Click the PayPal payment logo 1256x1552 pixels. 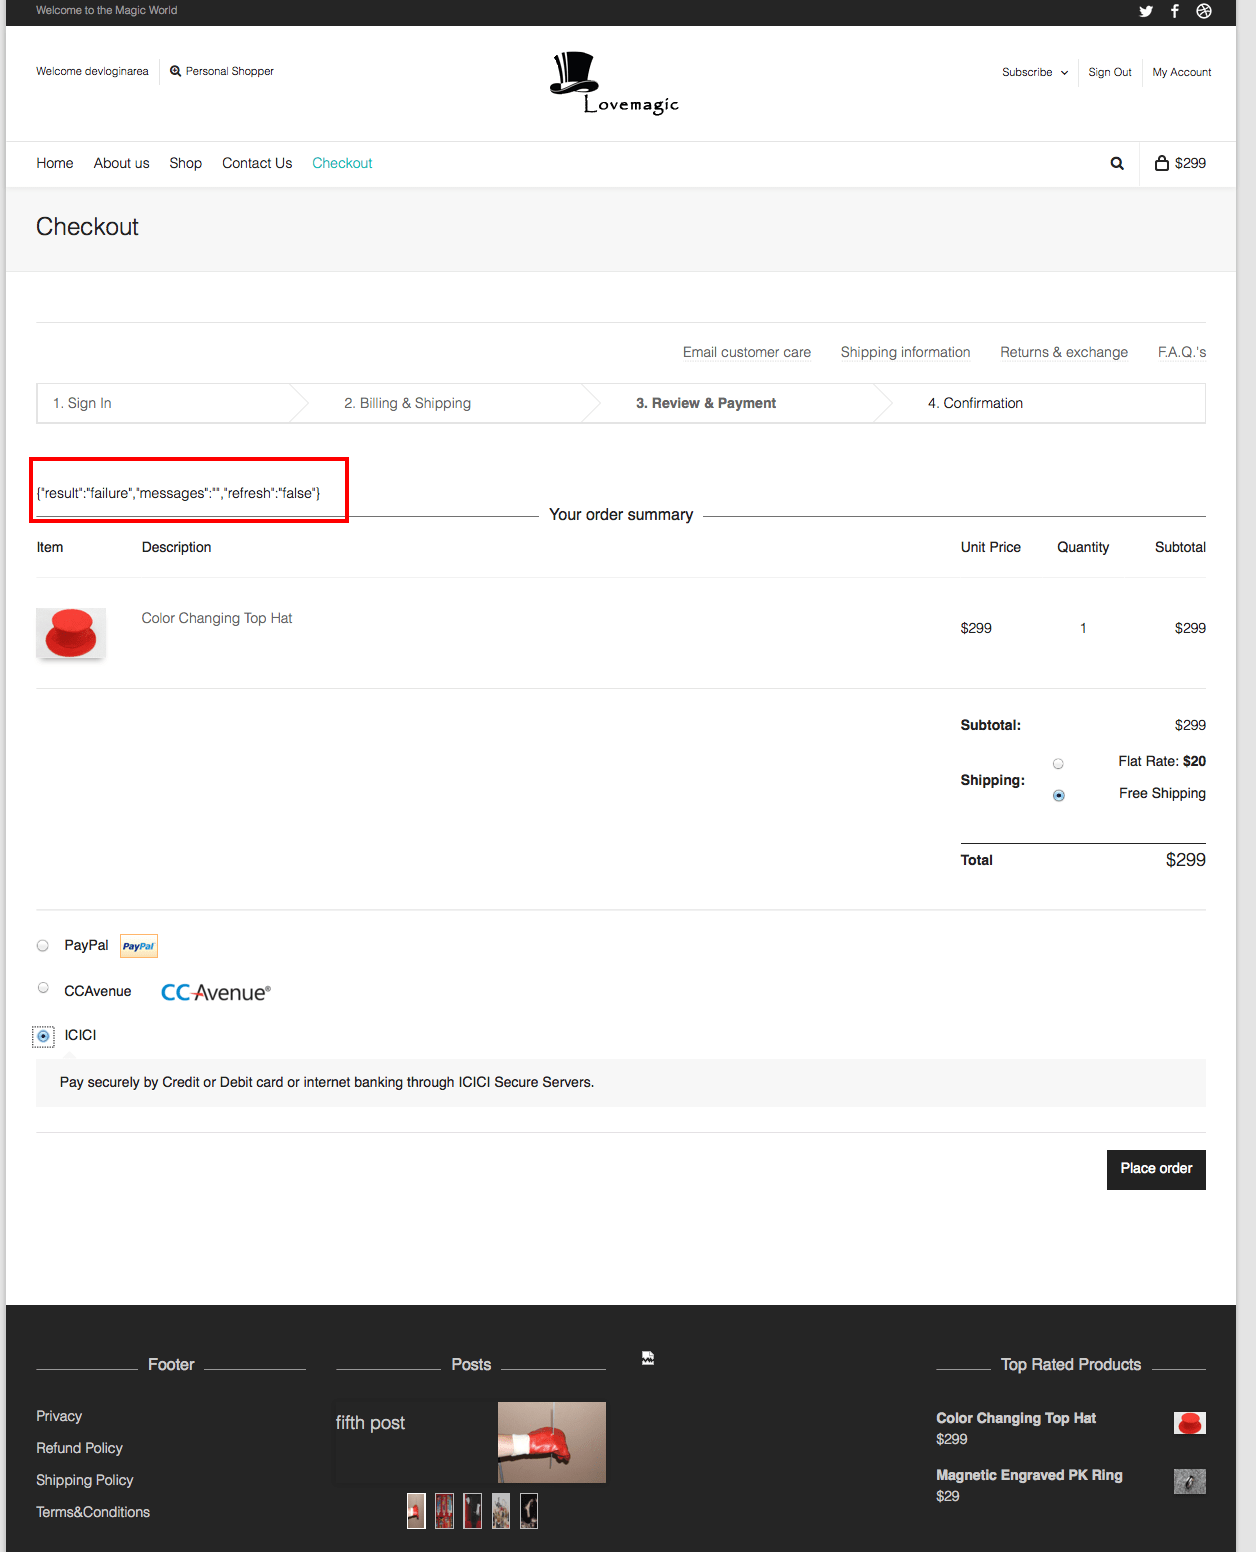pos(138,945)
